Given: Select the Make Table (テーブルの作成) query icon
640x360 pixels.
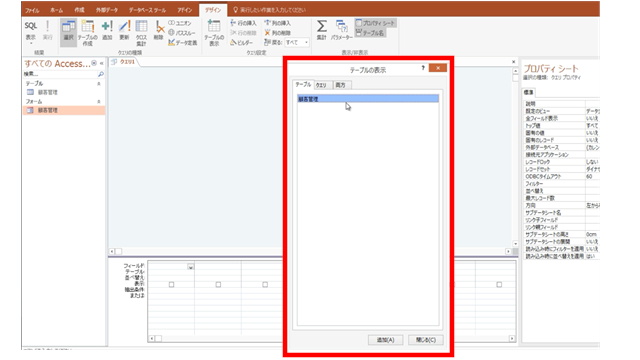Looking at the screenshot, I should [x=87, y=33].
